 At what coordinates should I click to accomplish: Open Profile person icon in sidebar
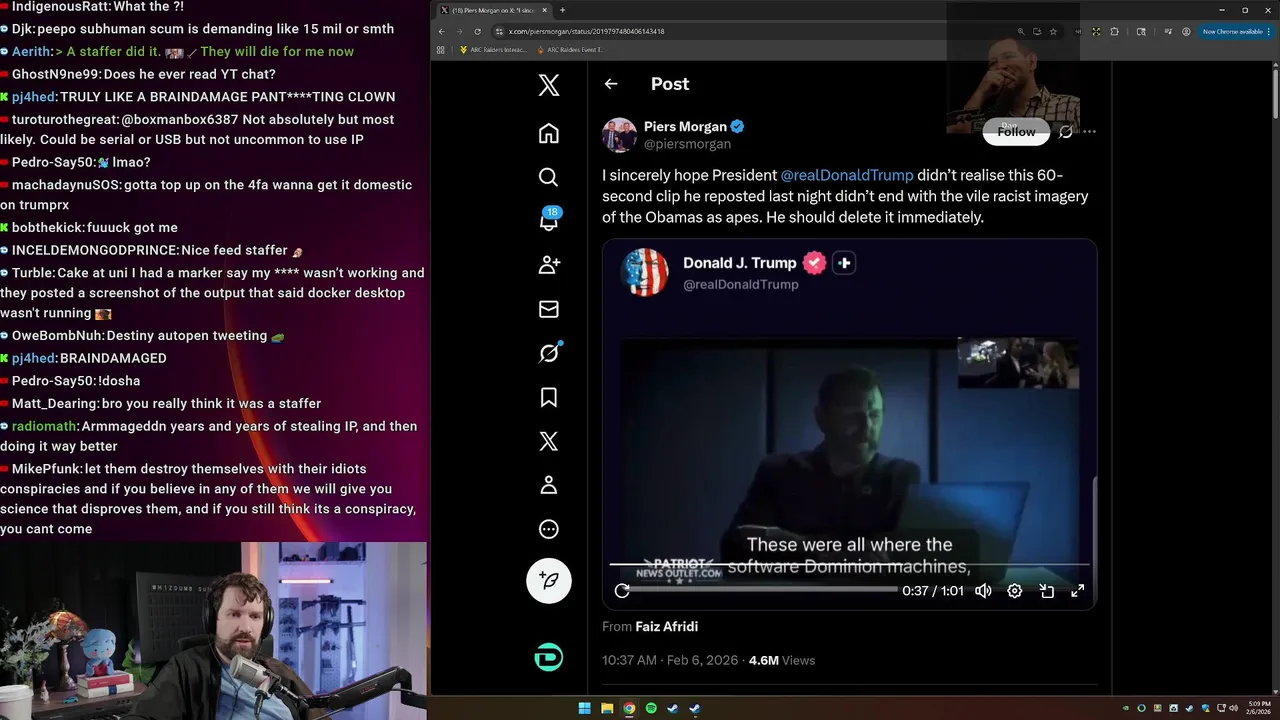click(x=548, y=485)
